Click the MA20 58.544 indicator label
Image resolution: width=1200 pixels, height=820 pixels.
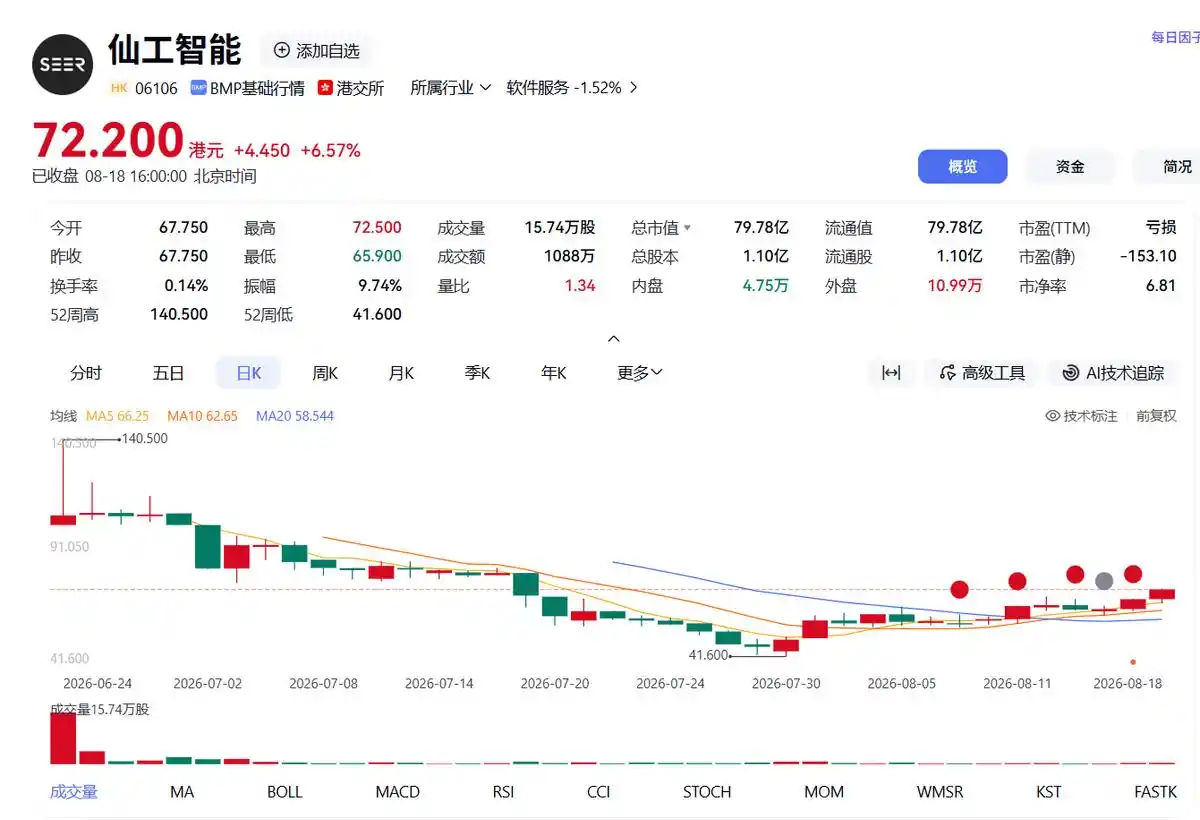click(295, 416)
